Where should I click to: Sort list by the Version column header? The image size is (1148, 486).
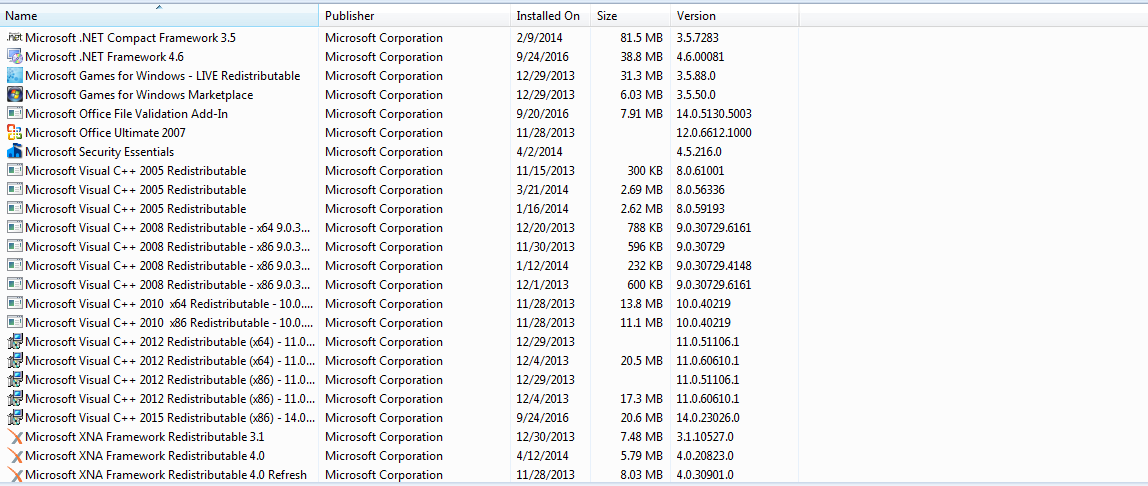click(x=734, y=15)
